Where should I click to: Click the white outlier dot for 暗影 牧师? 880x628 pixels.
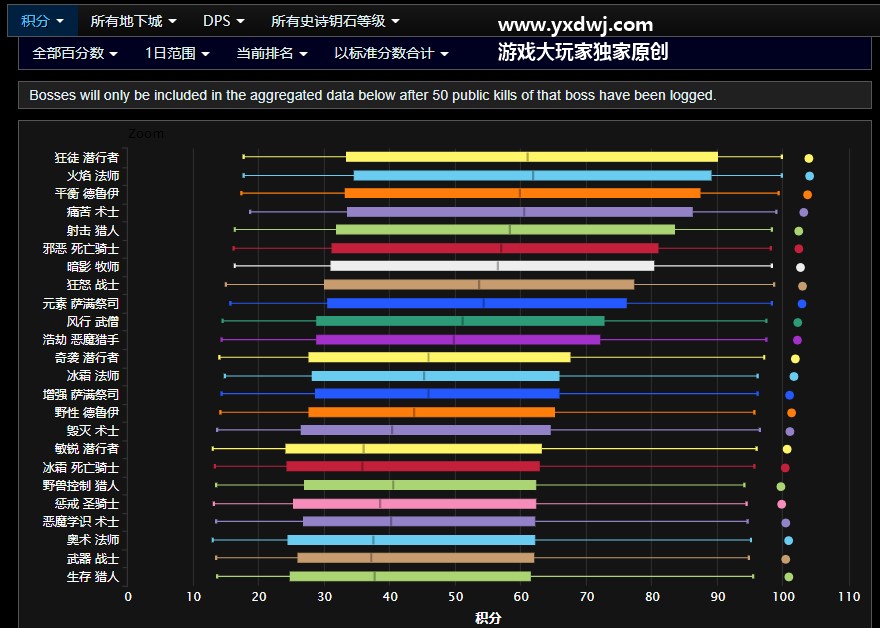pos(800,267)
